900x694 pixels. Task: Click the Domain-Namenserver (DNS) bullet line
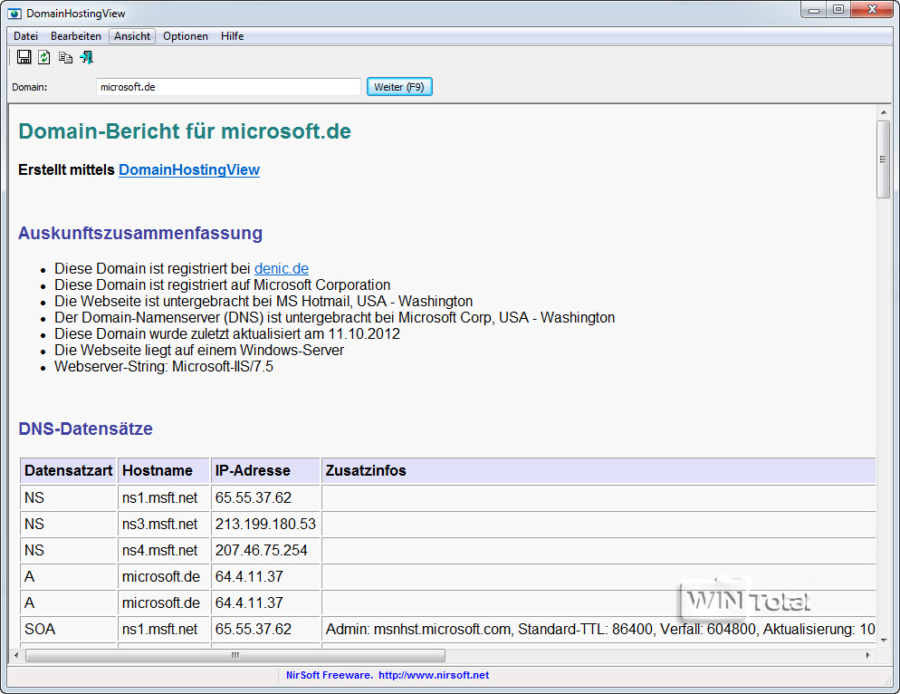tap(335, 318)
